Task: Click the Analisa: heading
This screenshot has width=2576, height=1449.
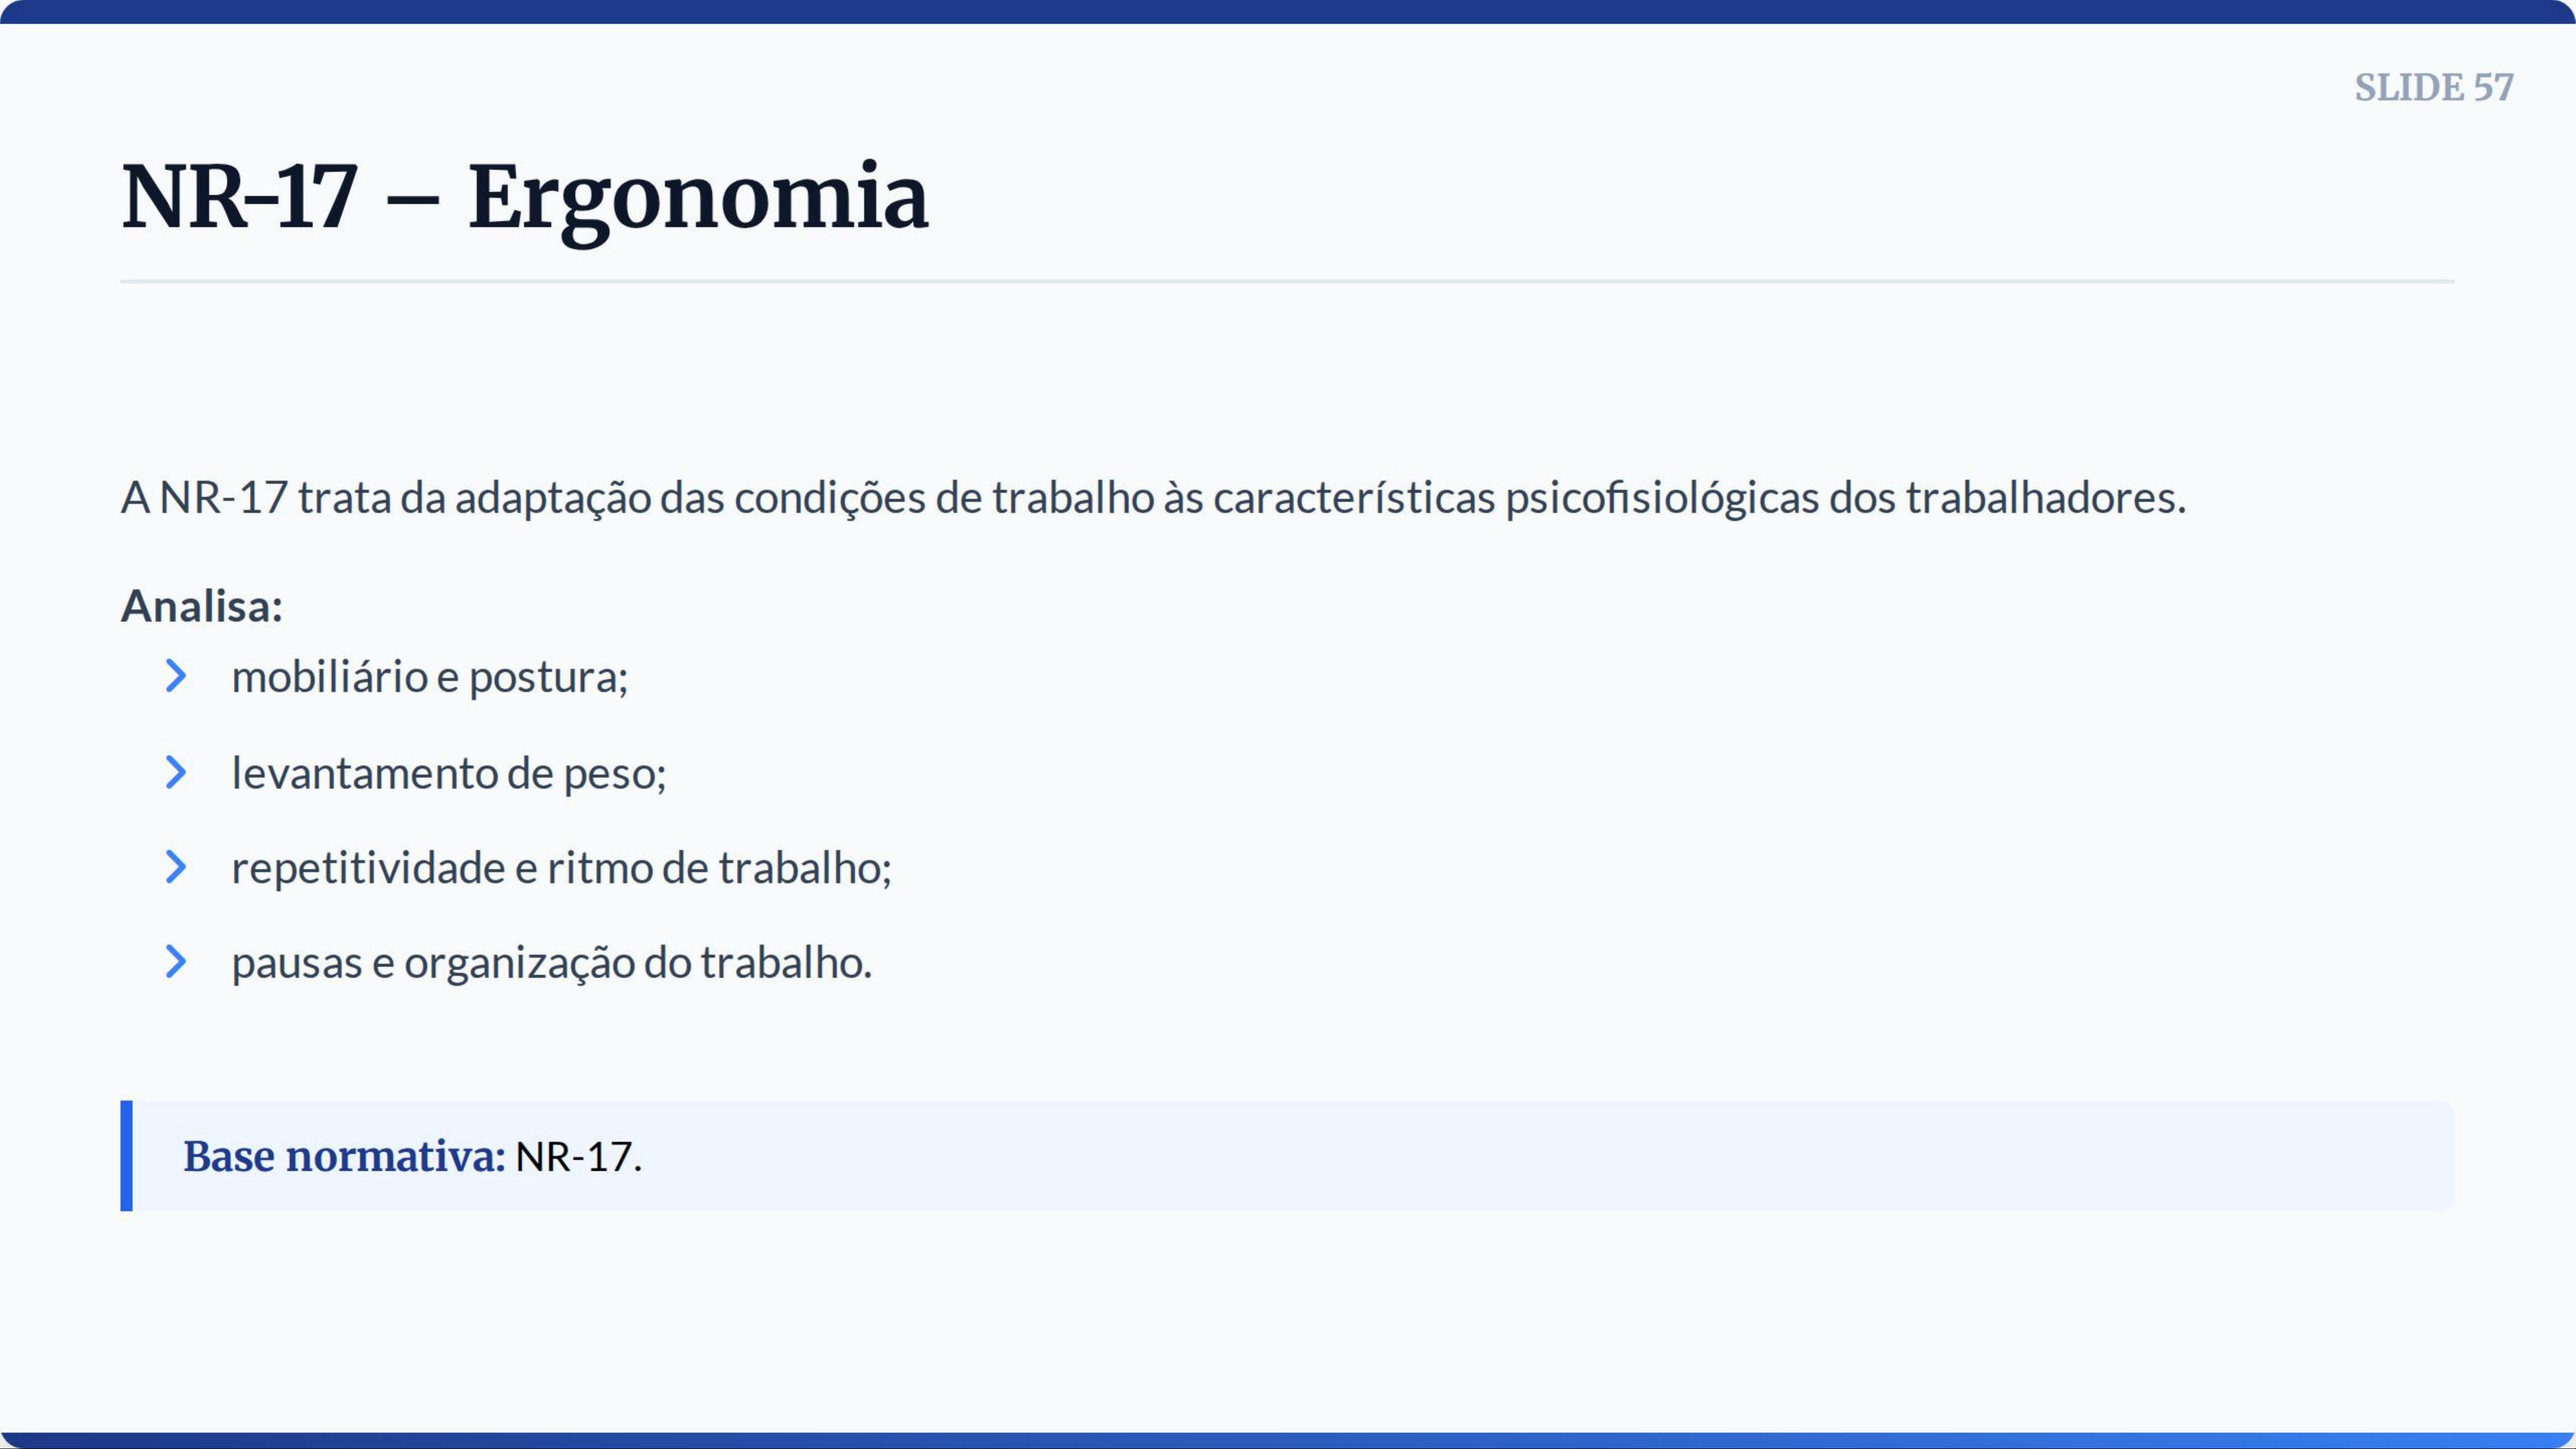Action: 202,606
